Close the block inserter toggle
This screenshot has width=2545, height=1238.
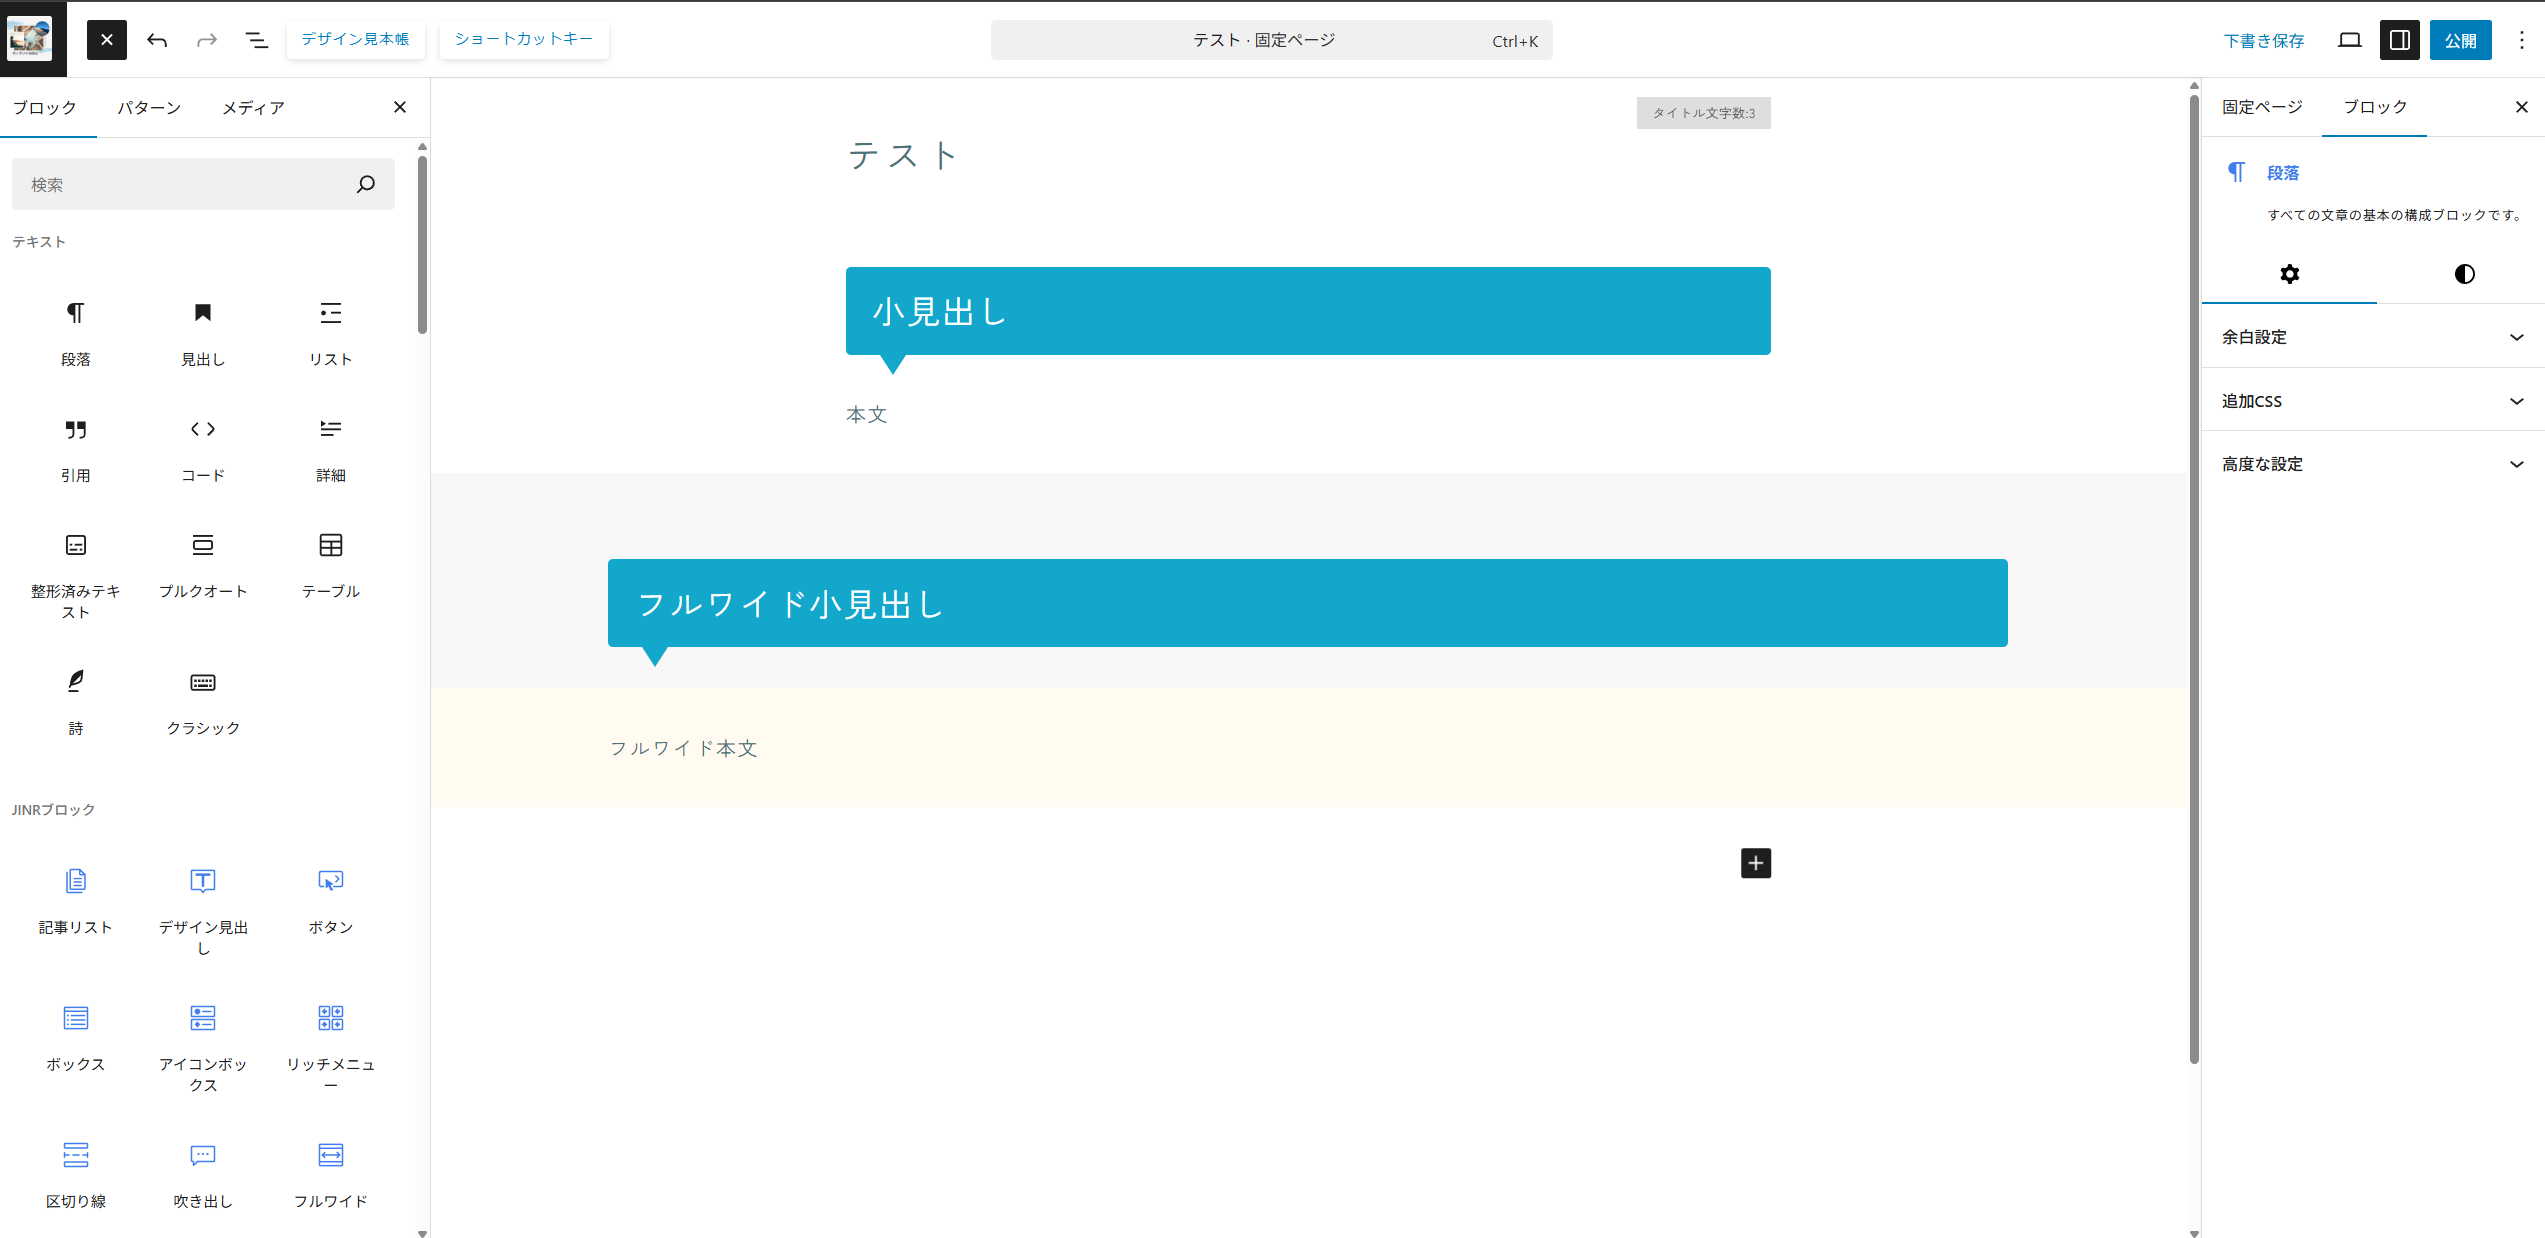point(107,40)
